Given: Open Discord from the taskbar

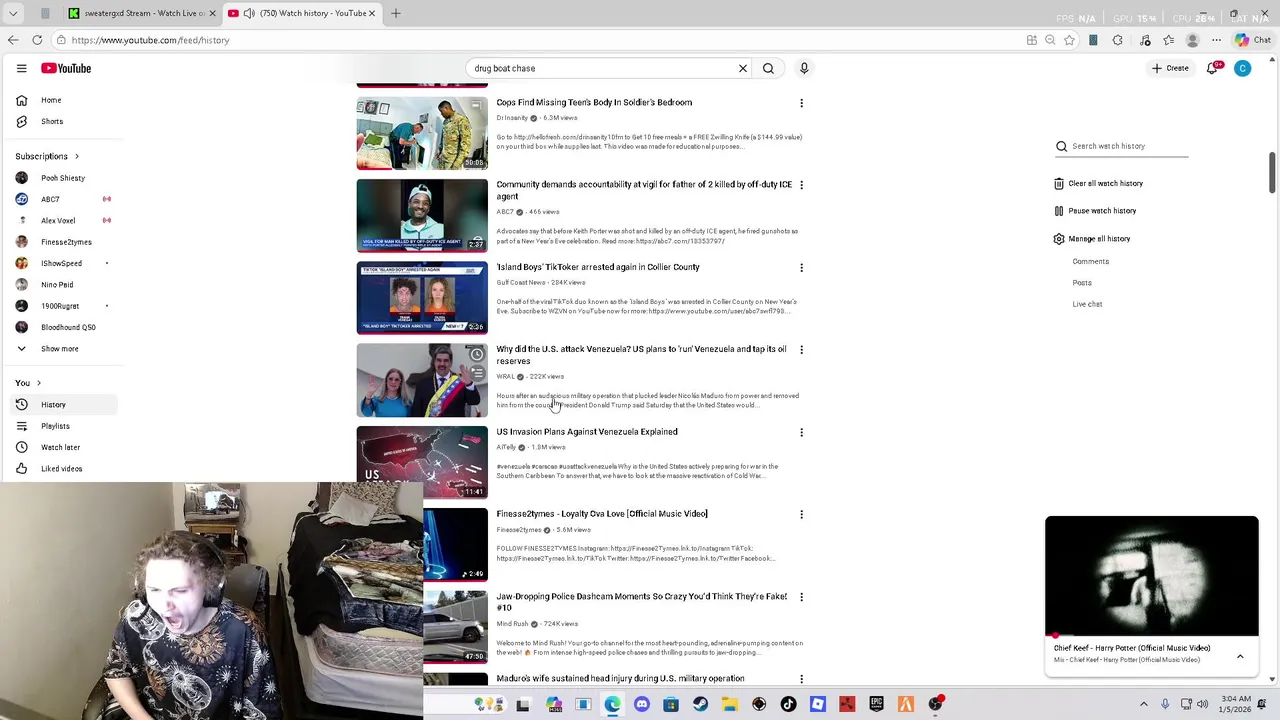Looking at the screenshot, I should tap(642, 704).
